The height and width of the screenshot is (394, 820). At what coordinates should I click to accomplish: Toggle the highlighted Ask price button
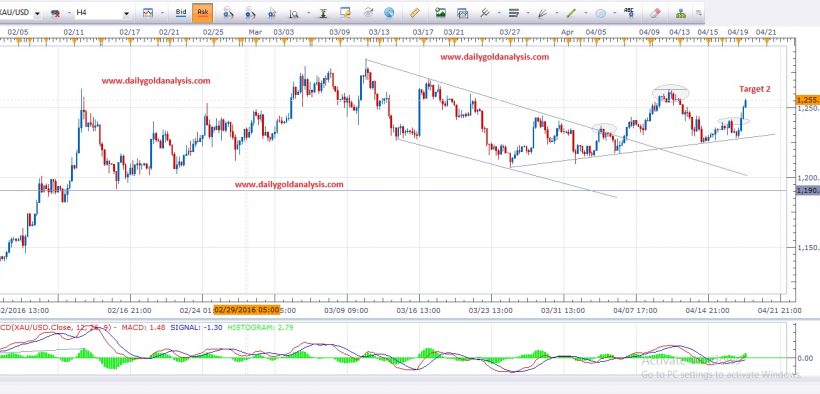[x=202, y=13]
